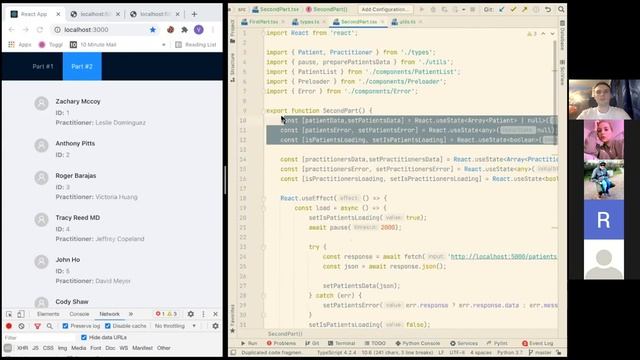Open utils.ts editor tab

tap(407, 22)
